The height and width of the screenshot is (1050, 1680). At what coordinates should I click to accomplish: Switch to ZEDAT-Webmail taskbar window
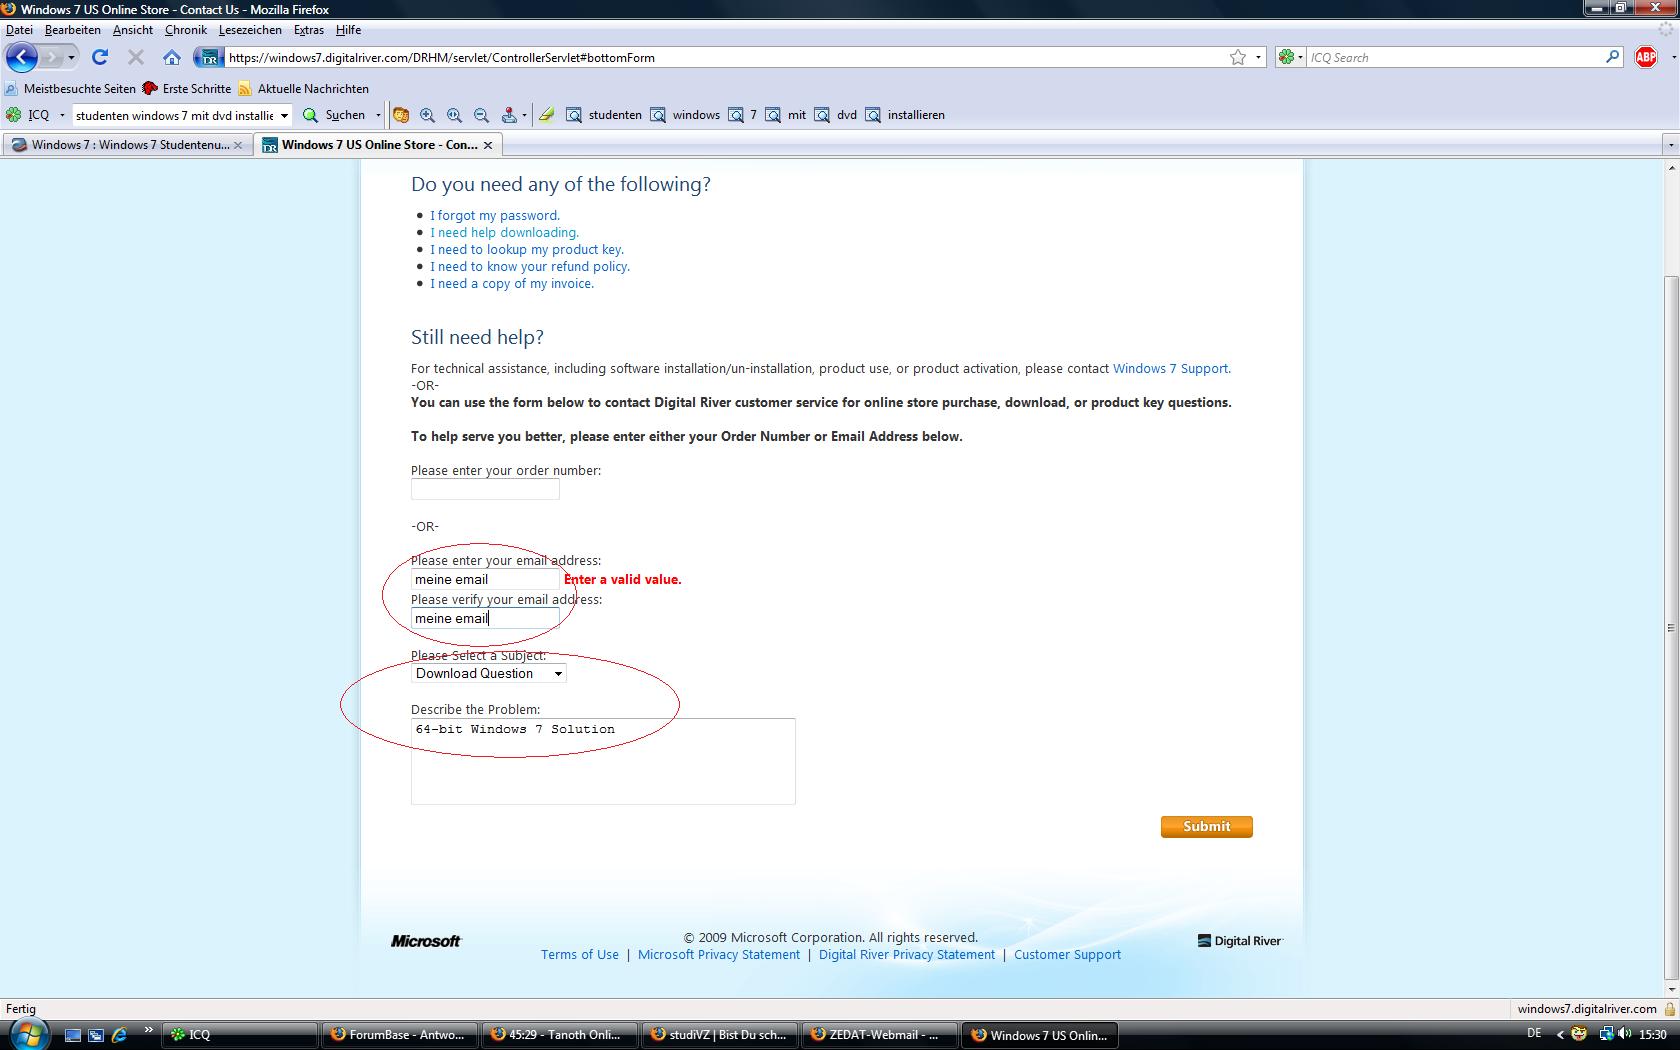click(x=879, y=1035)
